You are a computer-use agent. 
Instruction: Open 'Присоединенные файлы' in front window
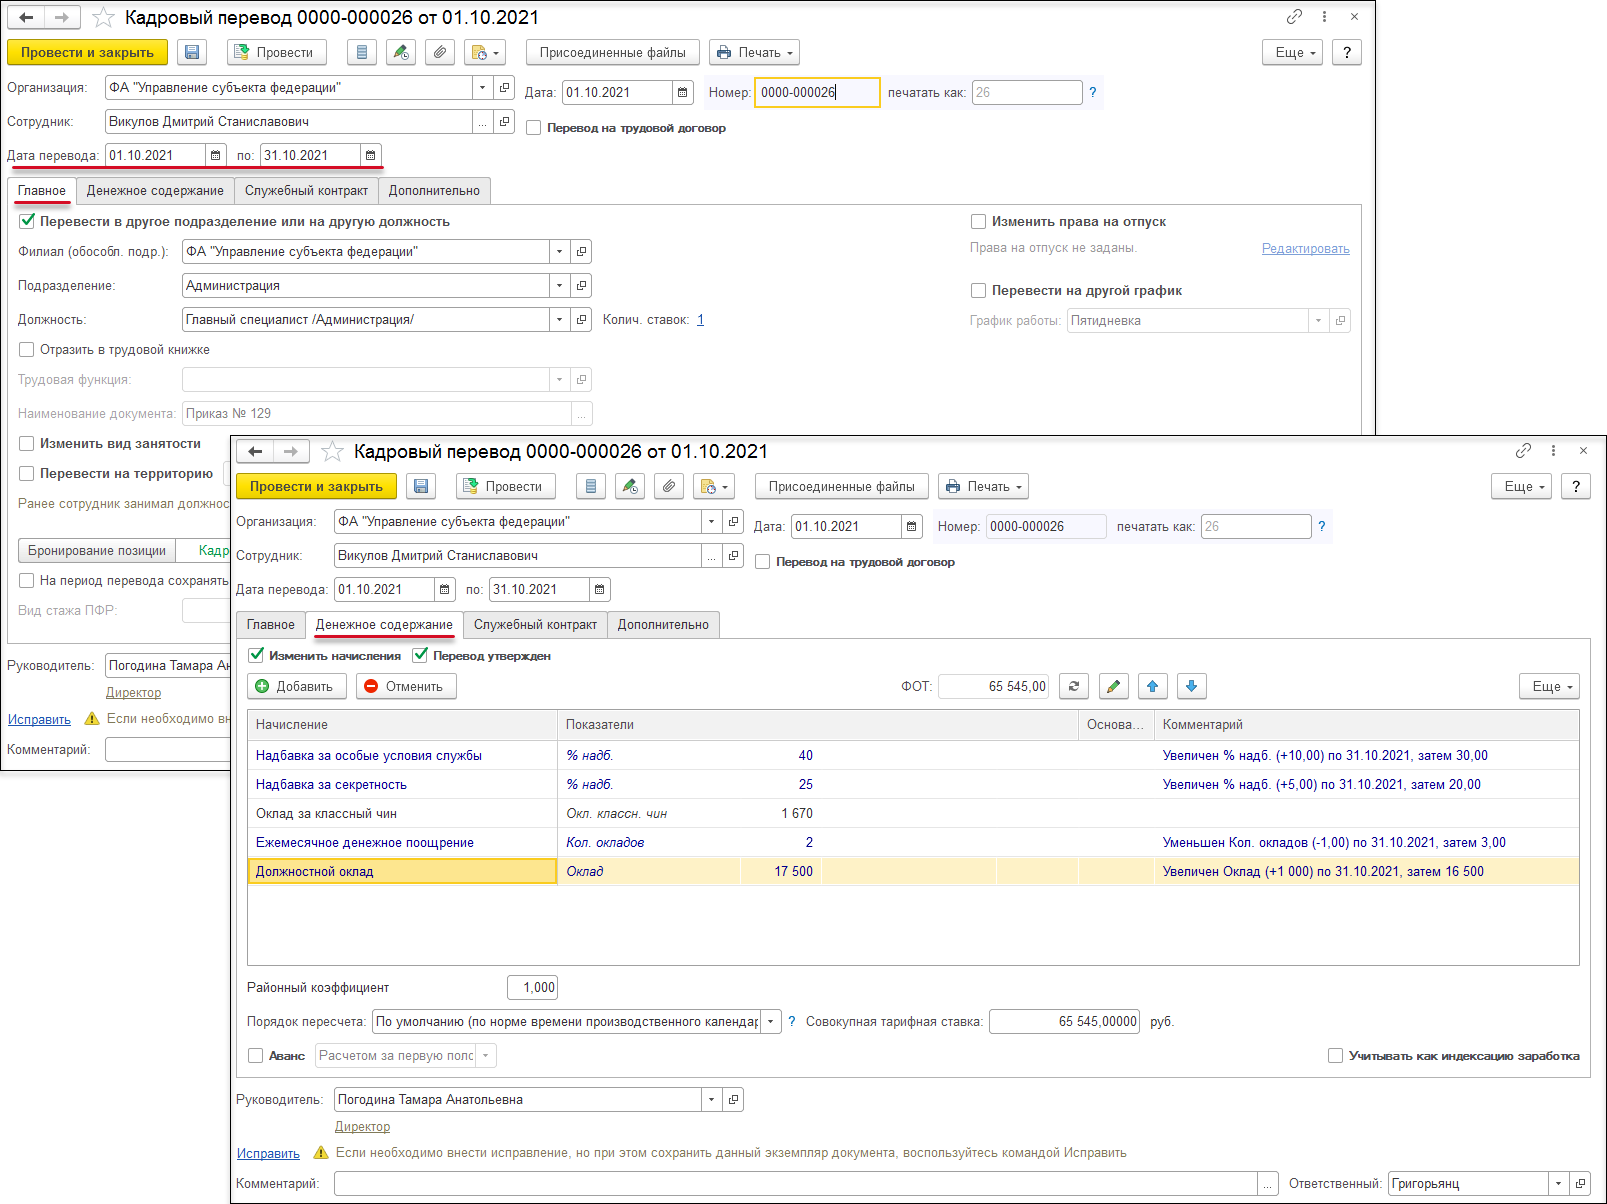click(841, 486)
